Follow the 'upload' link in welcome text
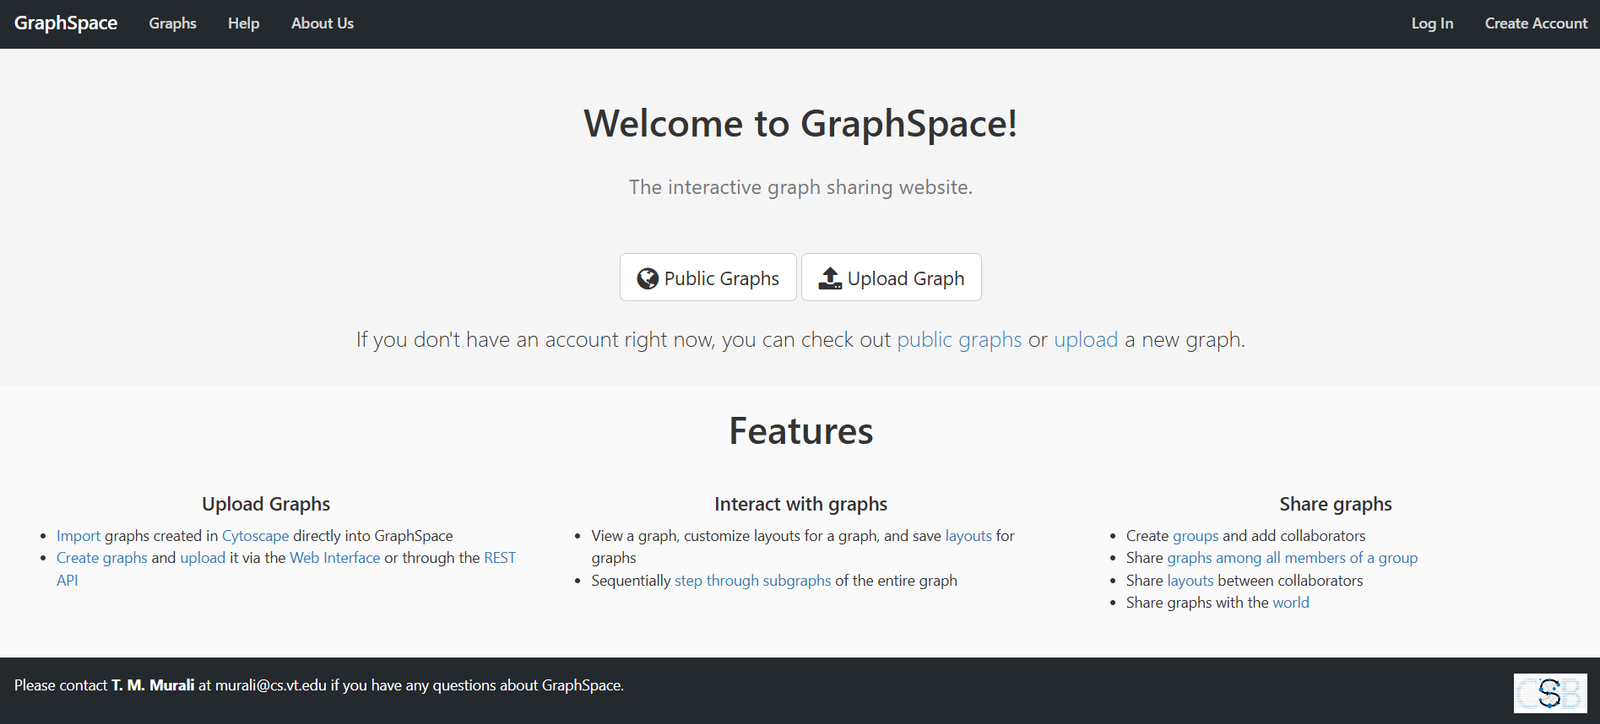This screenshot has width=1600, height=724. 1085,340
